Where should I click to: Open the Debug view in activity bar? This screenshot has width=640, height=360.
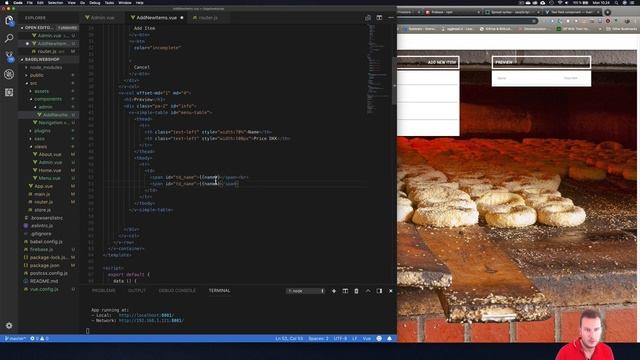9,74
